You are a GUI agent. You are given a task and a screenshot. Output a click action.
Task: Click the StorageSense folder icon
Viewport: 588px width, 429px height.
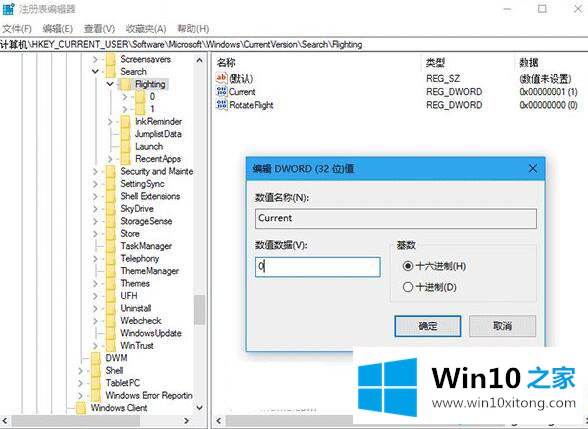(x=111, y=221)
